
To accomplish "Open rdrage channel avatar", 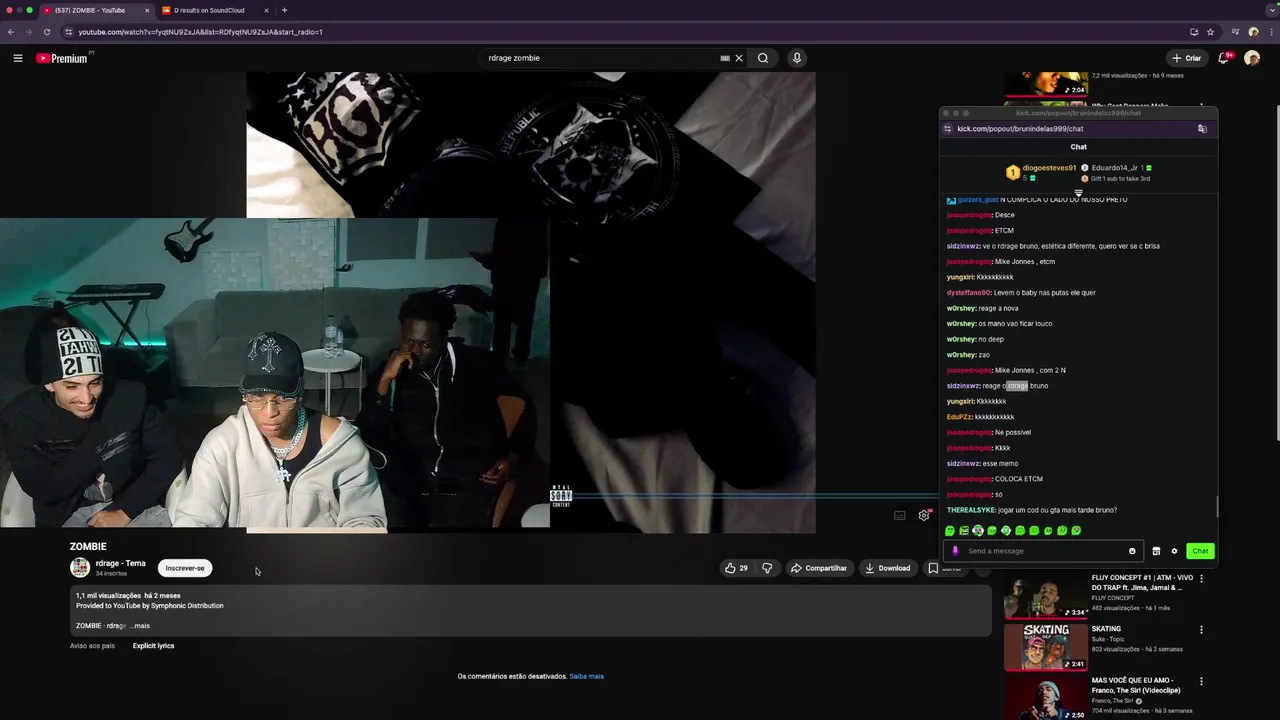I will pos(80,568).
